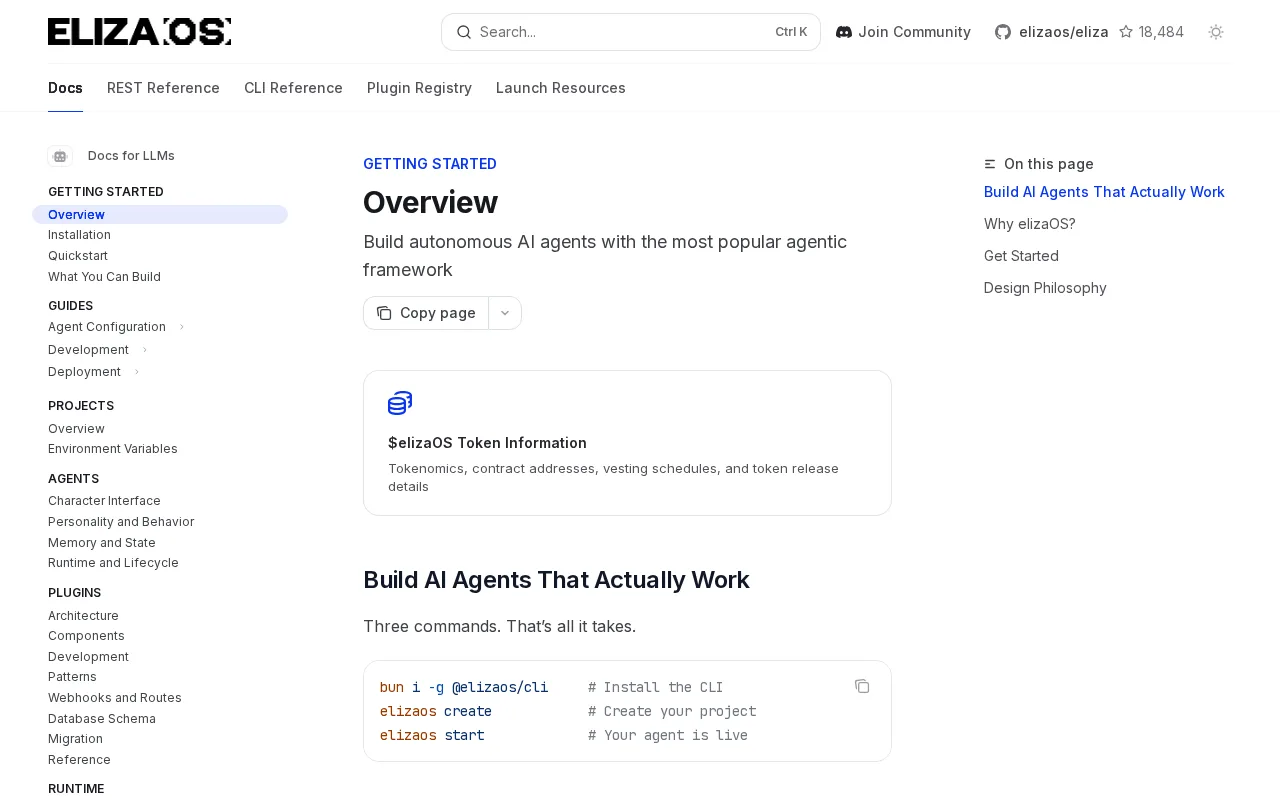Open Development under Plugins

(x=88, y=657)
